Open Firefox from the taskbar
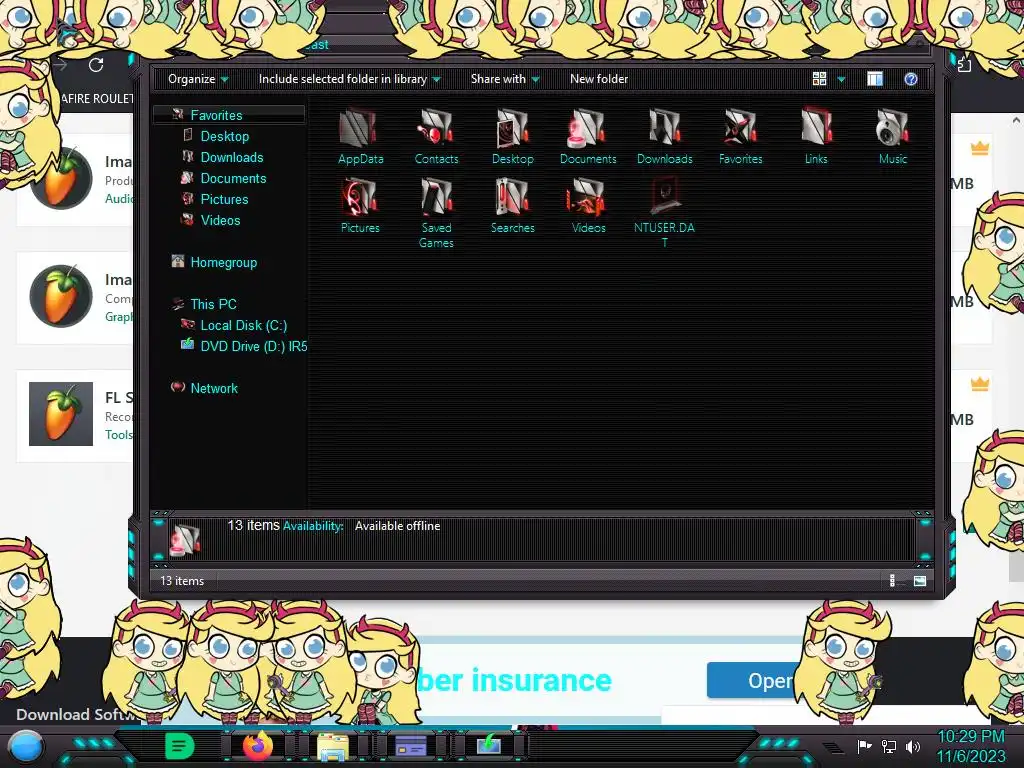The width and height of the screenshot is (1024, 768). (x=258, y=746)
